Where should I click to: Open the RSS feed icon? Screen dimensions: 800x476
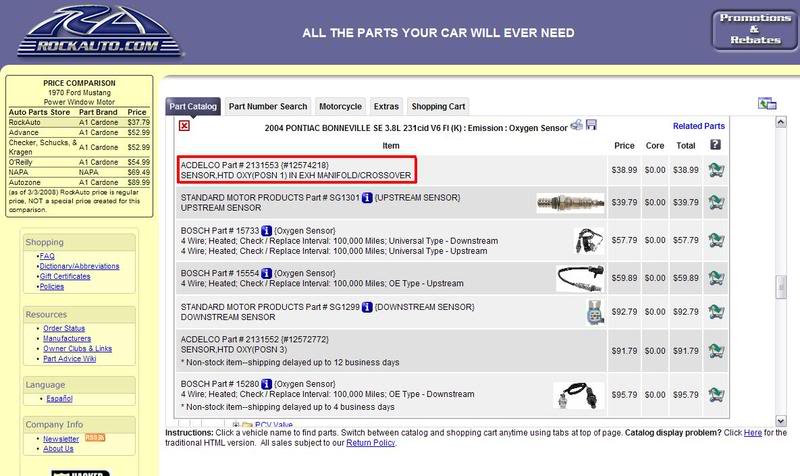[x=95, y=438]
